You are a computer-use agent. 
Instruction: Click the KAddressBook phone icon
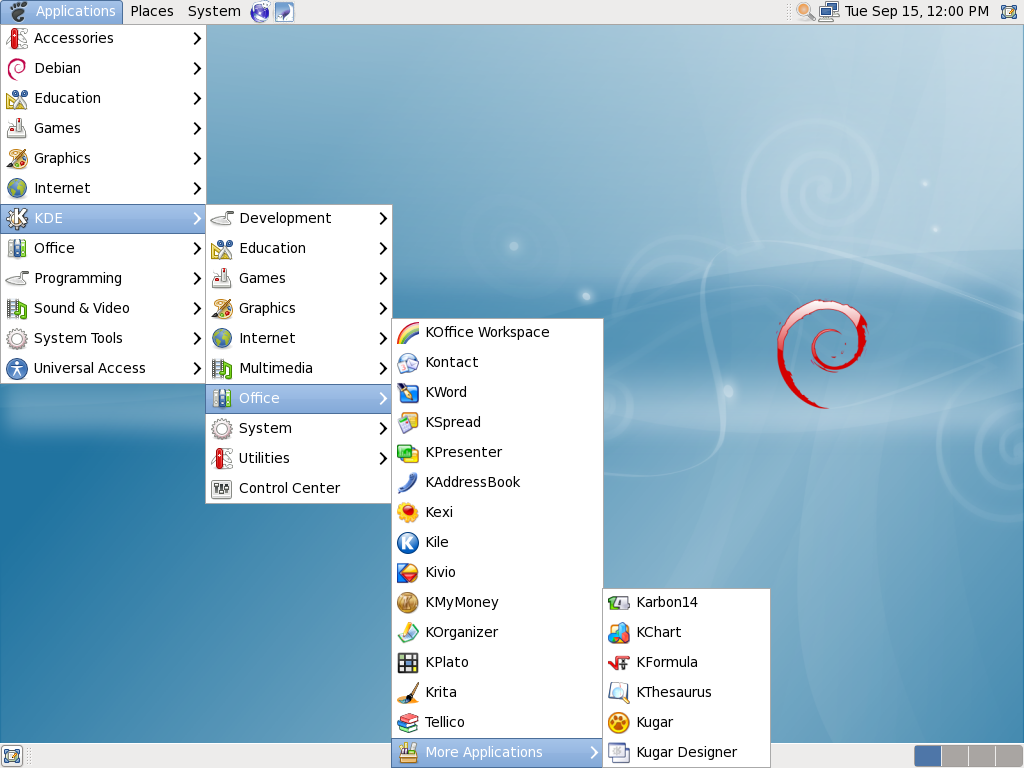tap(408, 483)
